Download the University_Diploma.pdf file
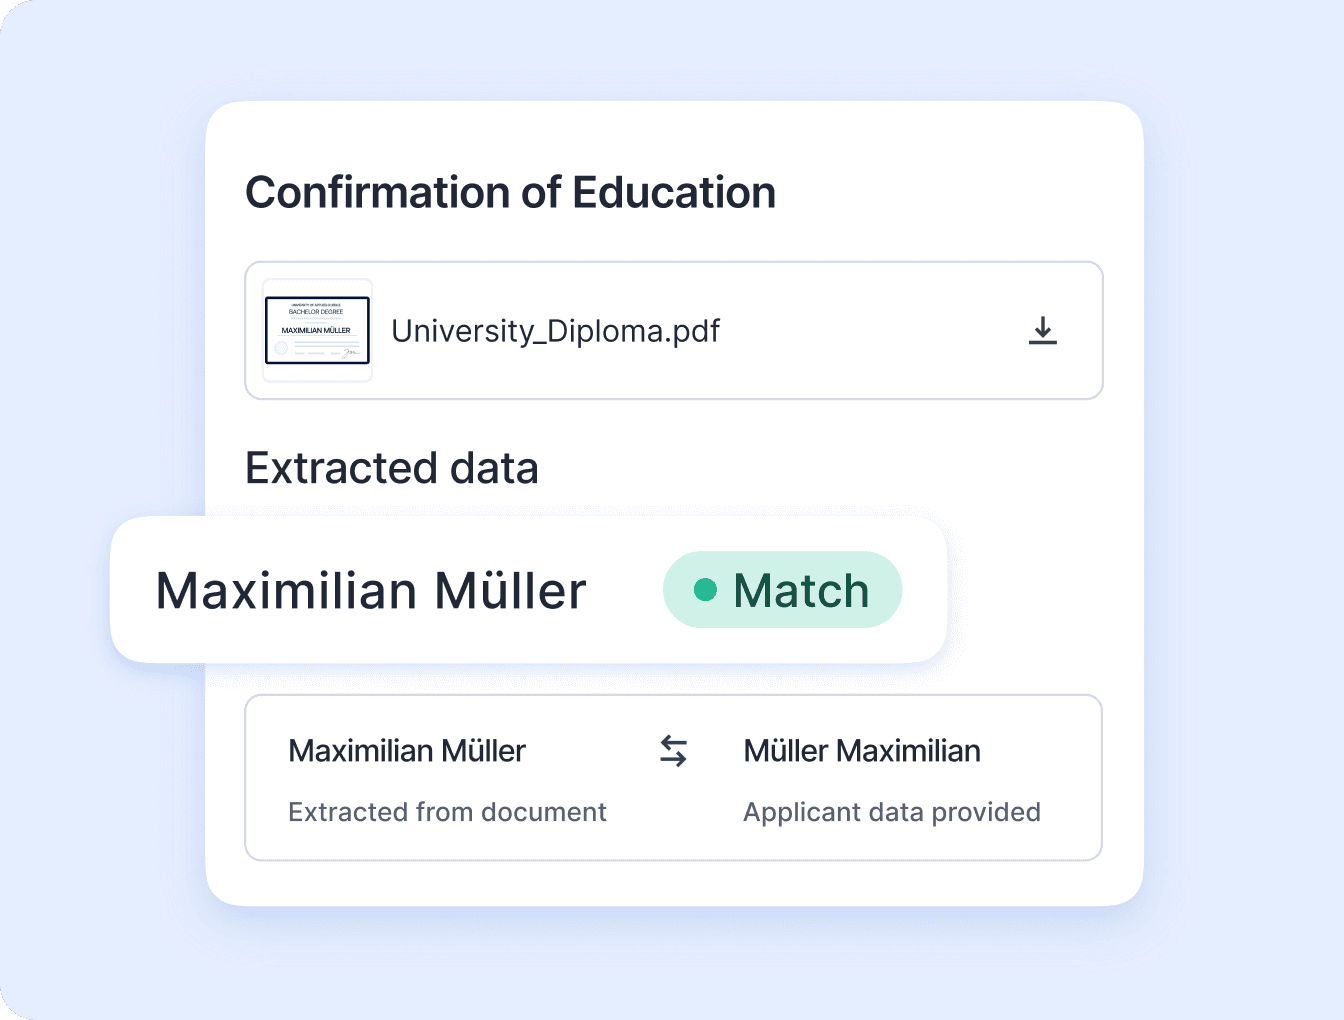Screen dimensions: 1344x1020 pyautogui.click(x=1042, y=331)
